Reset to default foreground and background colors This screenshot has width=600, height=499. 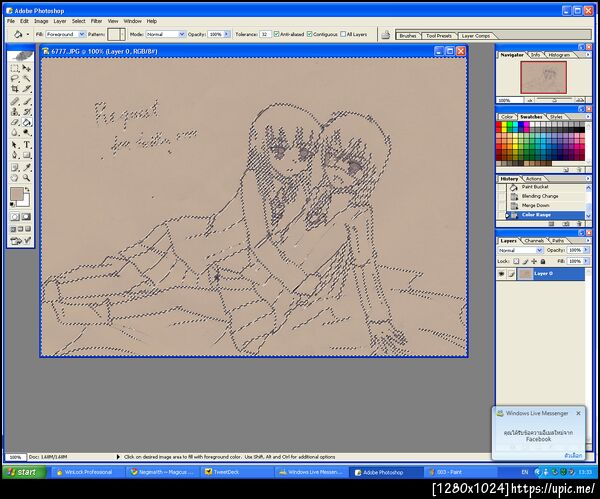(x=12, y=205)
